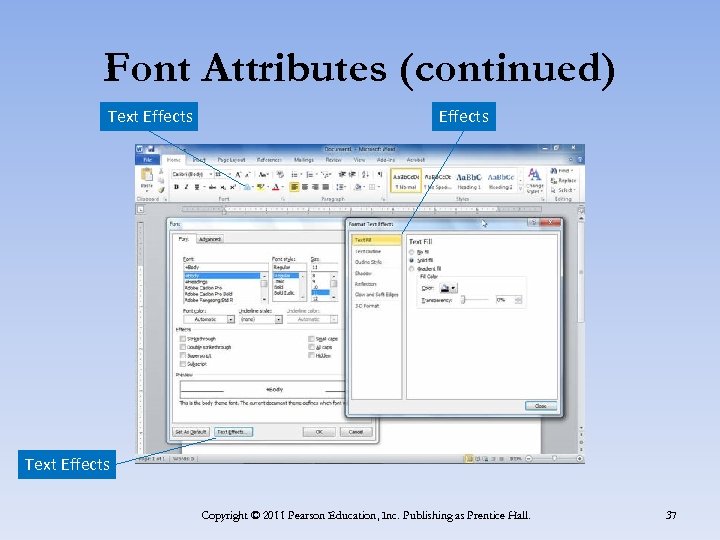Screen dimensions: 720x540
Task: Select Align Text Right in the ribbon
Action: point(315,187)
